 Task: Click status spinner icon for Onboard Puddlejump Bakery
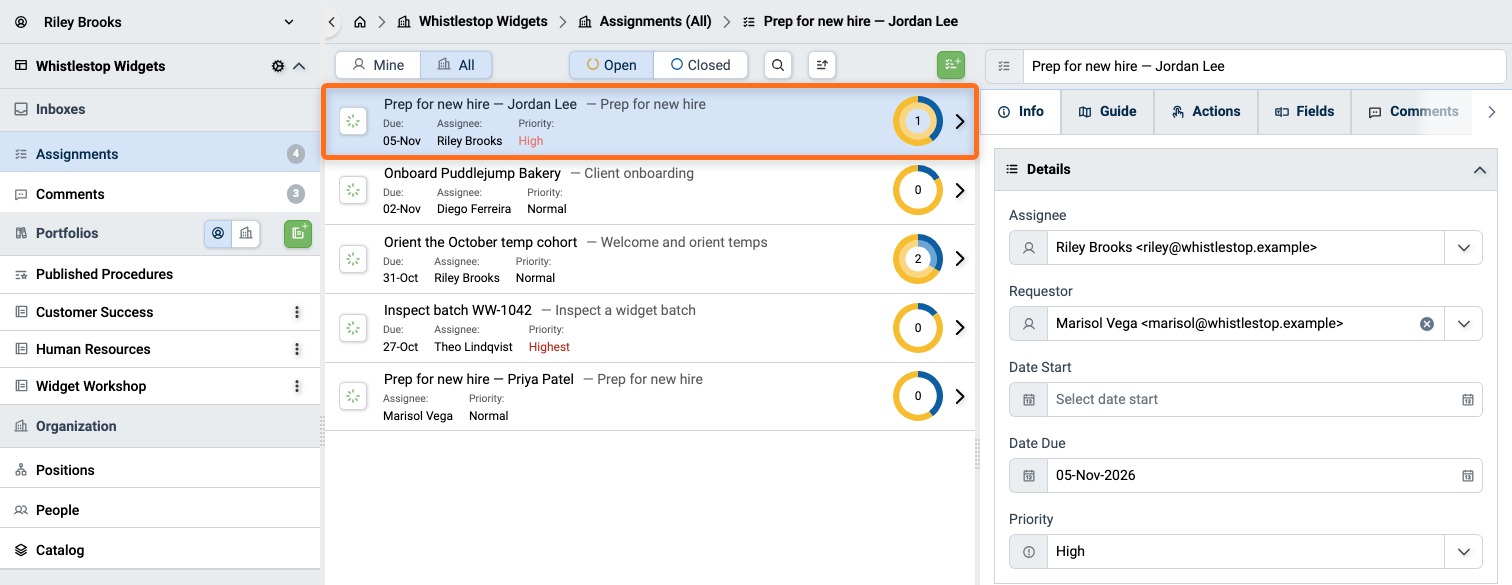pos(352,190)
